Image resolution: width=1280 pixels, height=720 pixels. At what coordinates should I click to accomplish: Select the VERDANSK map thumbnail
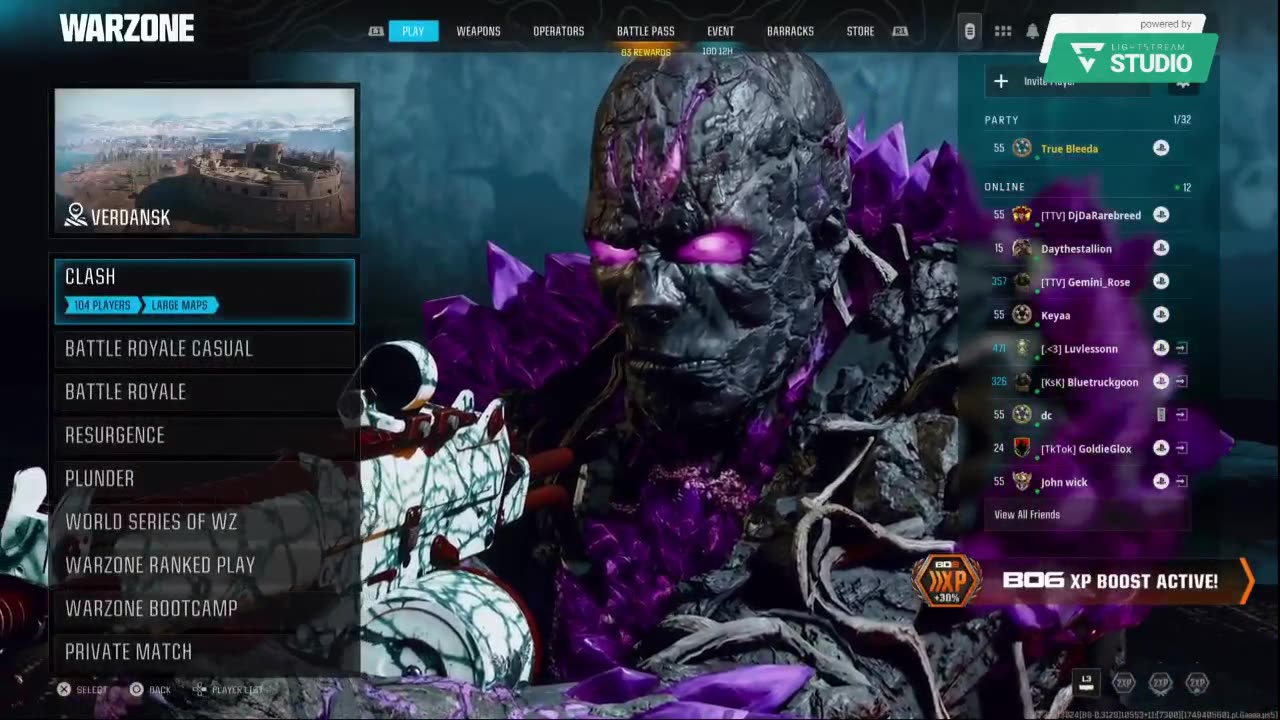[x=205, y=160]
